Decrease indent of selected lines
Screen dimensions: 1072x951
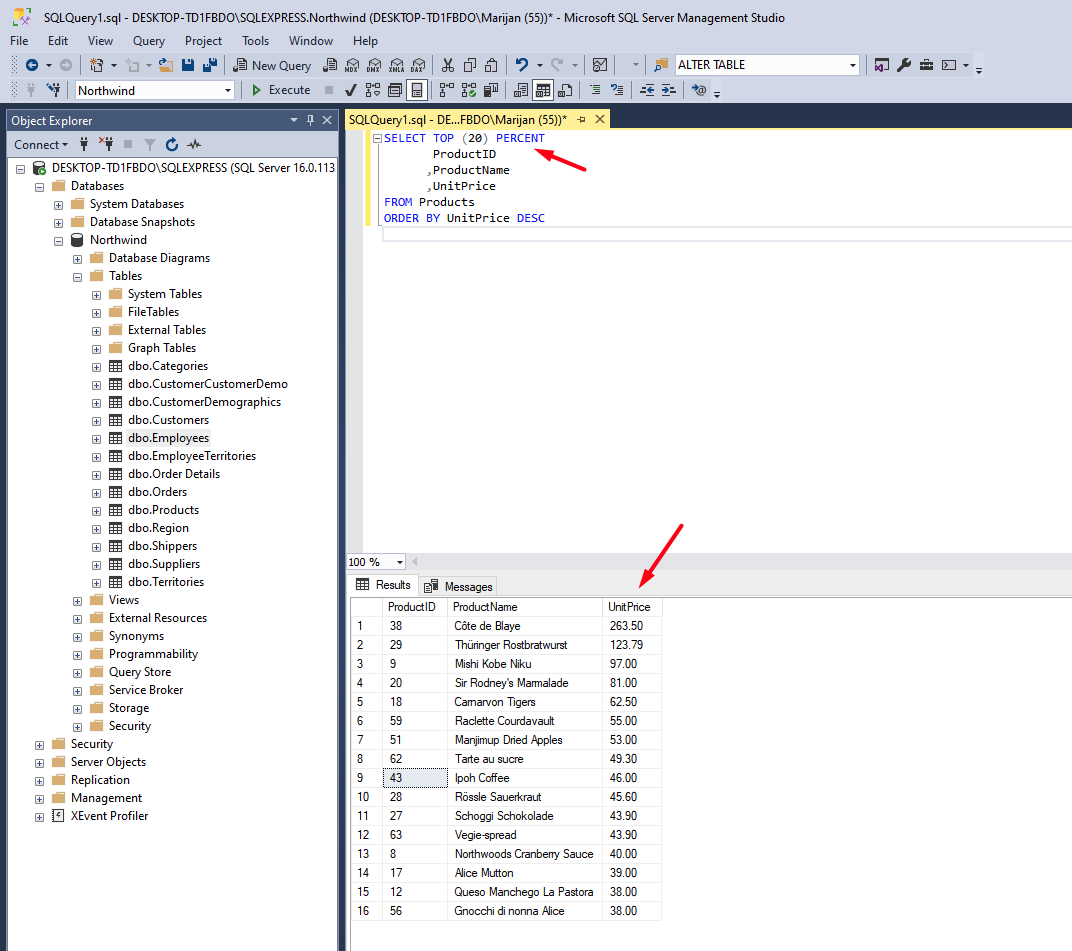click(647, 90)
